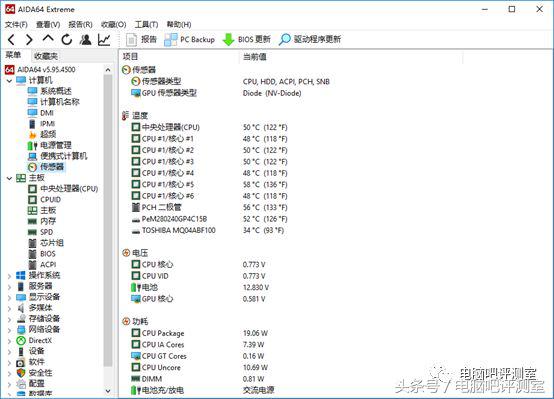Open the user icon in toolbar
The height and width of the screenshot is (399, 554).
tap(86, 39)
